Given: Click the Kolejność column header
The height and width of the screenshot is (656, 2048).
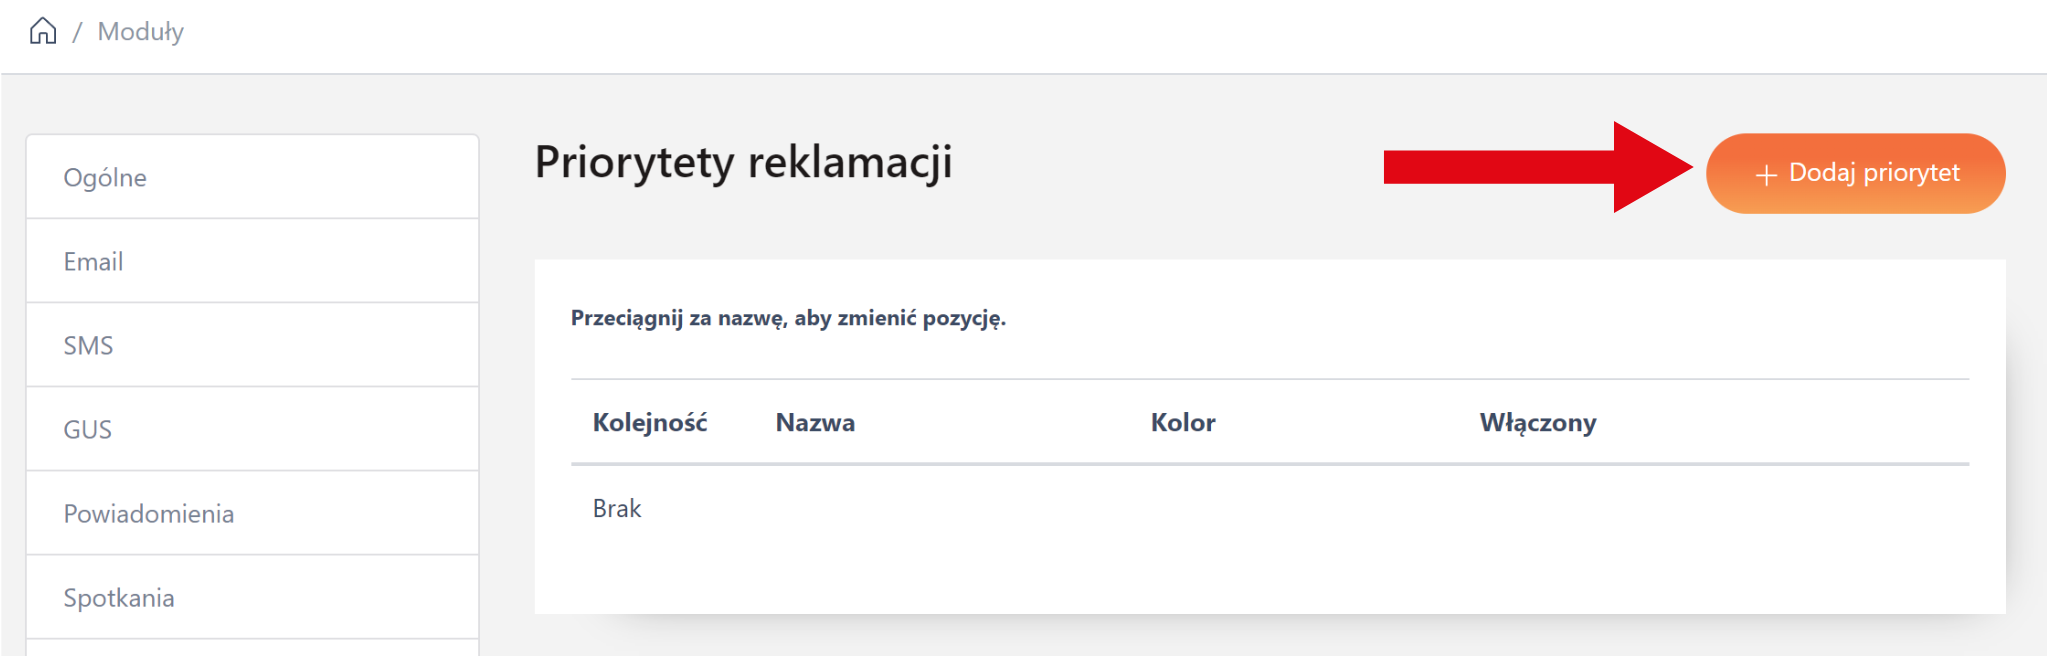Looking at the screenshot, I should [x=649, y=423].
